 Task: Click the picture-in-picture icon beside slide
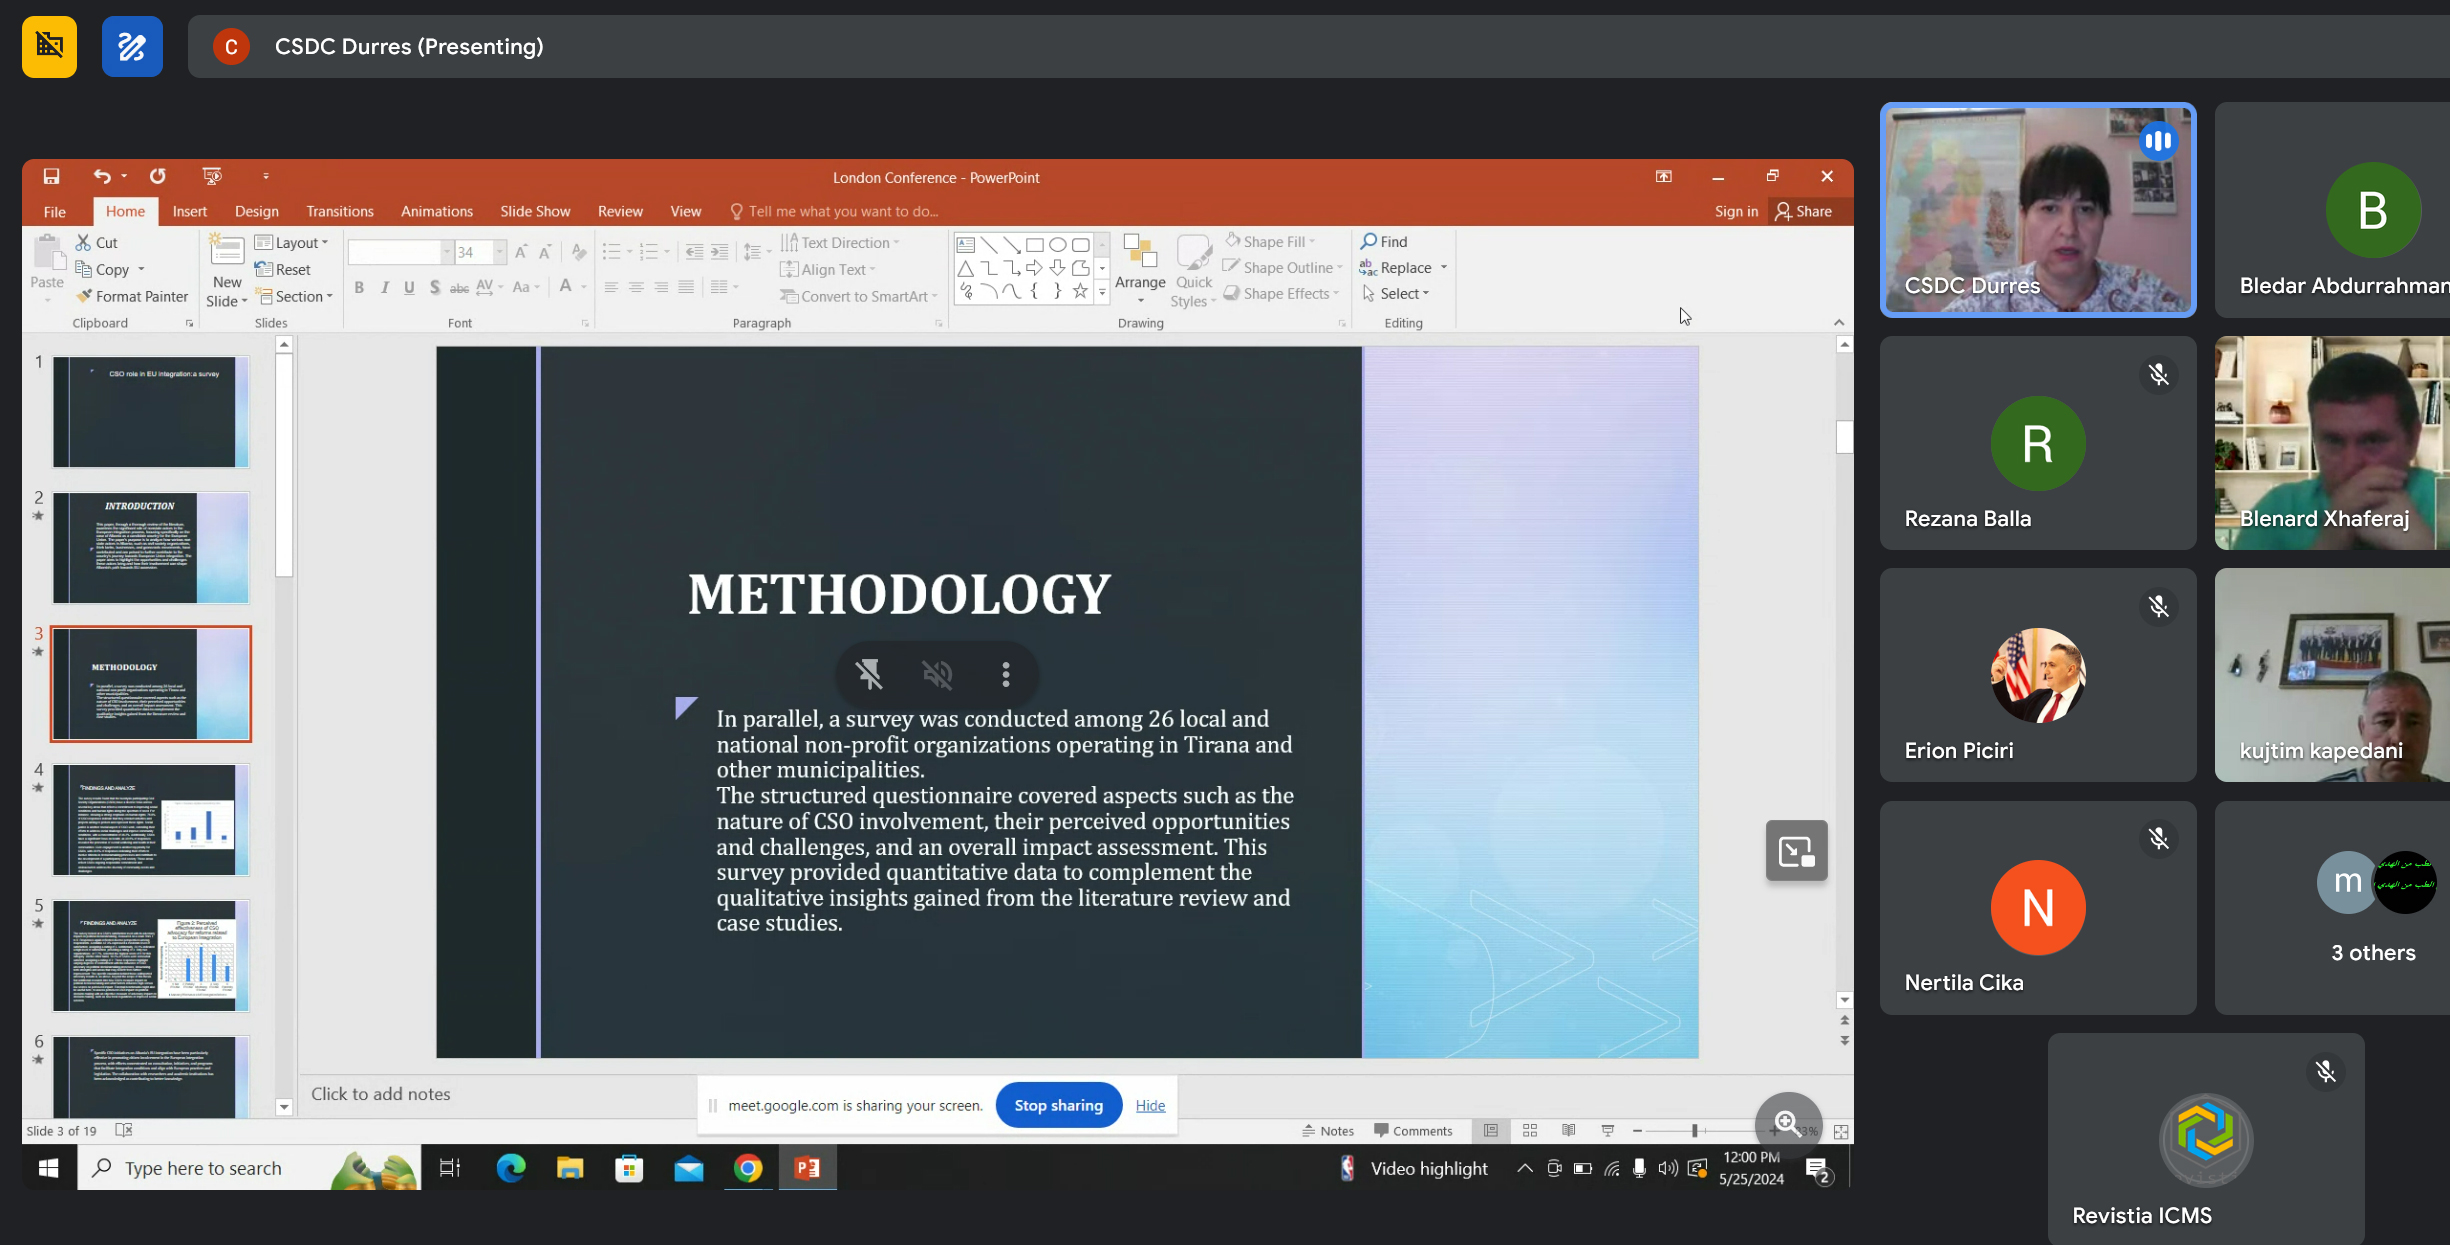click(x=1796, y=851)
